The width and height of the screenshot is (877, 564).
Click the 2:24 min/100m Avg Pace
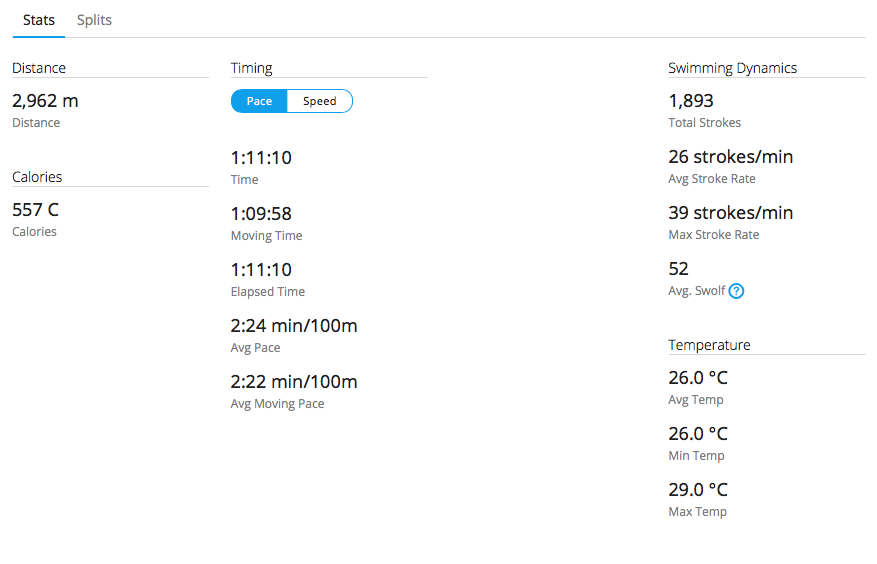(x=294, y=326)
